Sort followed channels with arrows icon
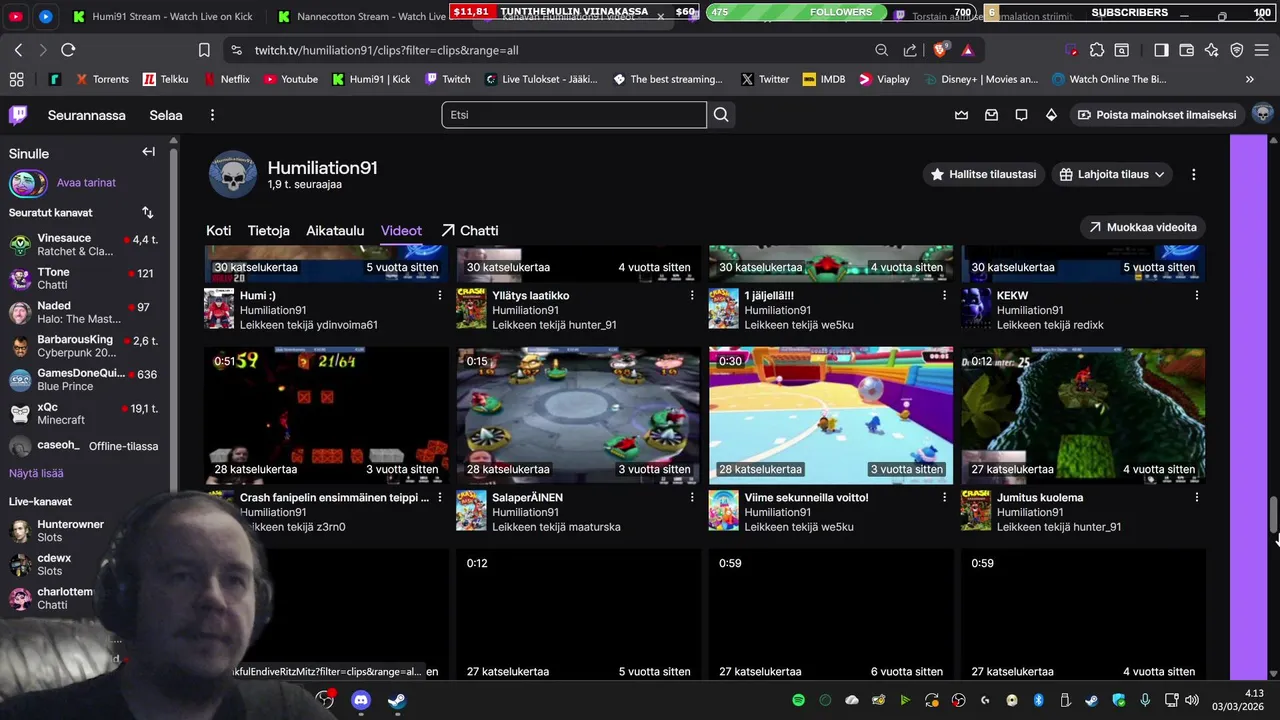Viewport: 1280px width, 720px height. (x=148, y=213)
